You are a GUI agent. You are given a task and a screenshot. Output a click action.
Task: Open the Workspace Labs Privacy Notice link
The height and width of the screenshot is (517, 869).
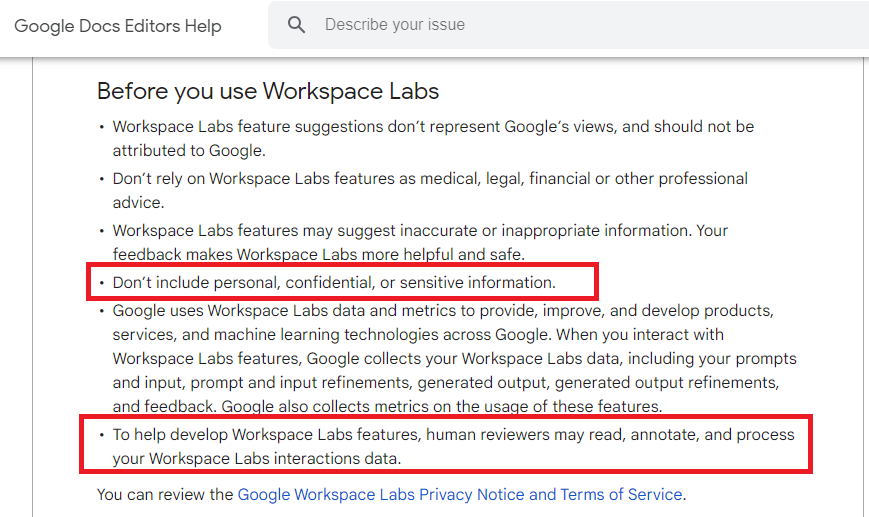click(460, 494)
